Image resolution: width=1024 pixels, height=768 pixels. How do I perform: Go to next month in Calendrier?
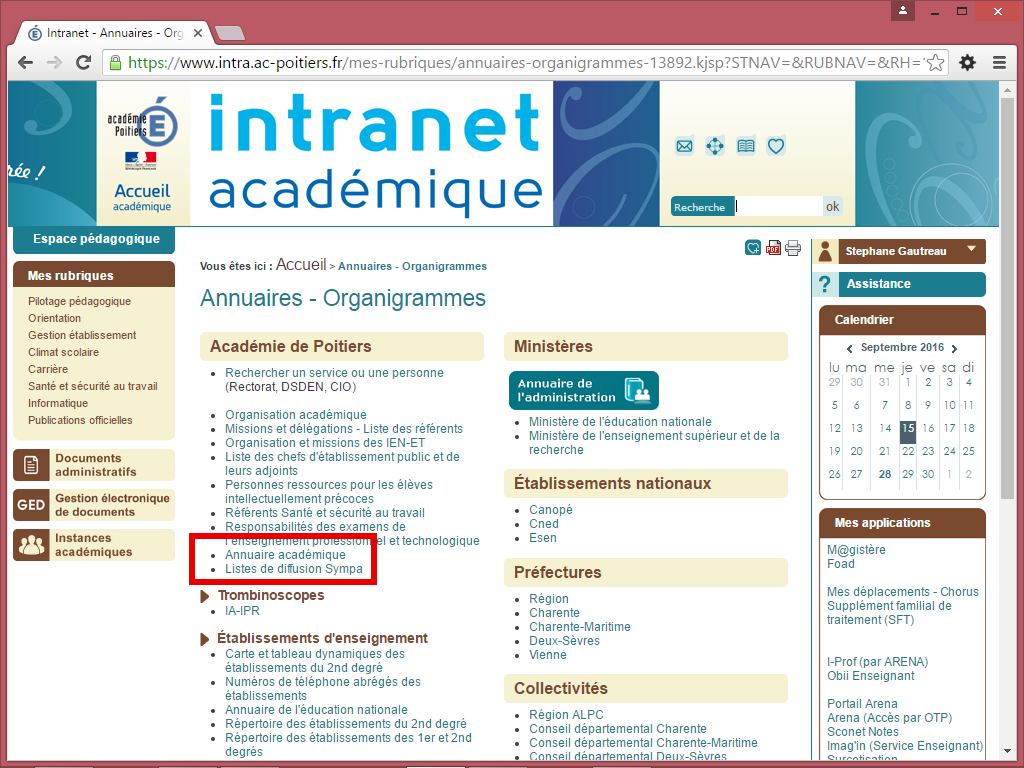pos(954,349)
